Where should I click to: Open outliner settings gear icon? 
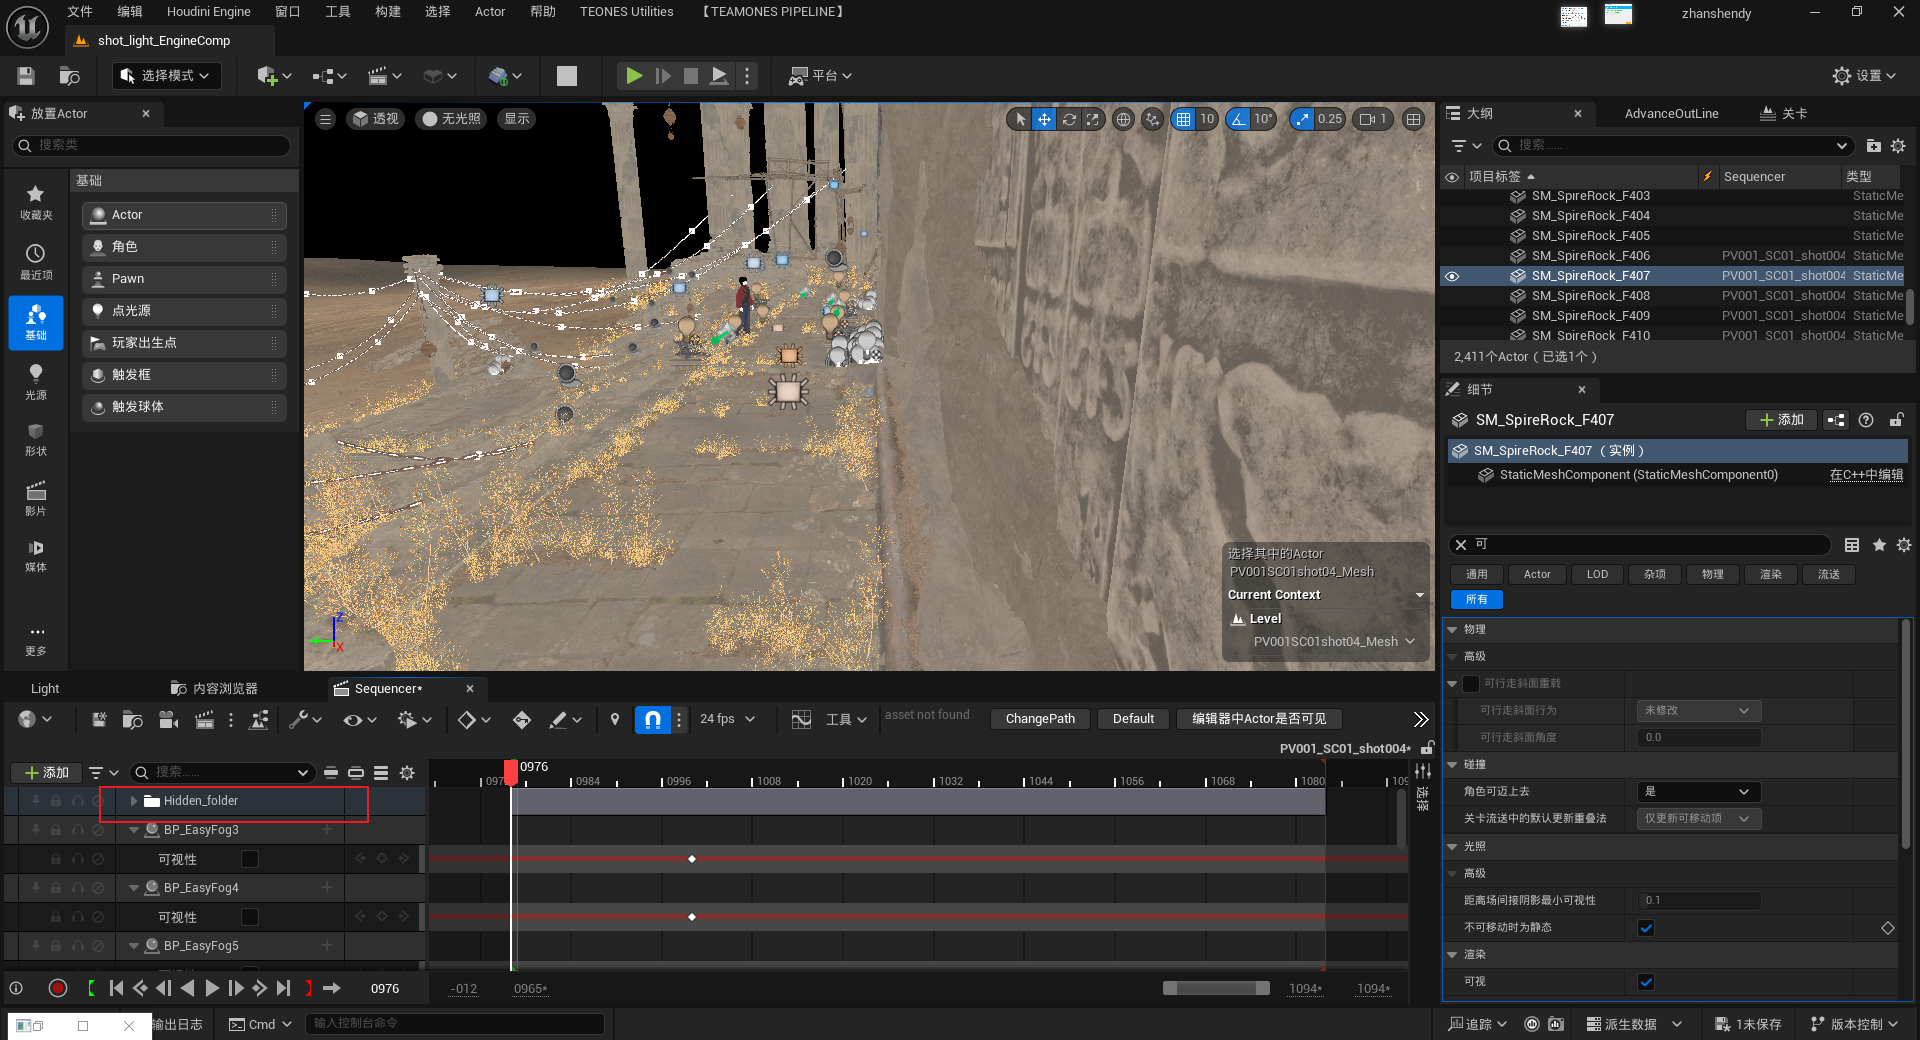tap(1898, 146)
